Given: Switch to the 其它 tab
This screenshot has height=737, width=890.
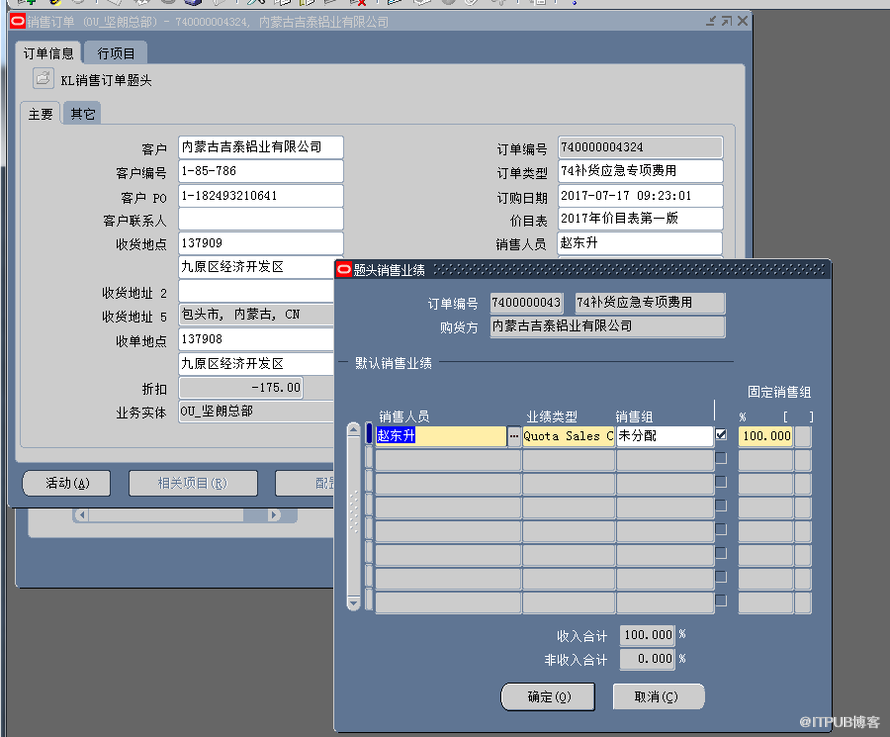Looking at the screenshot, I should click(83, 114).
